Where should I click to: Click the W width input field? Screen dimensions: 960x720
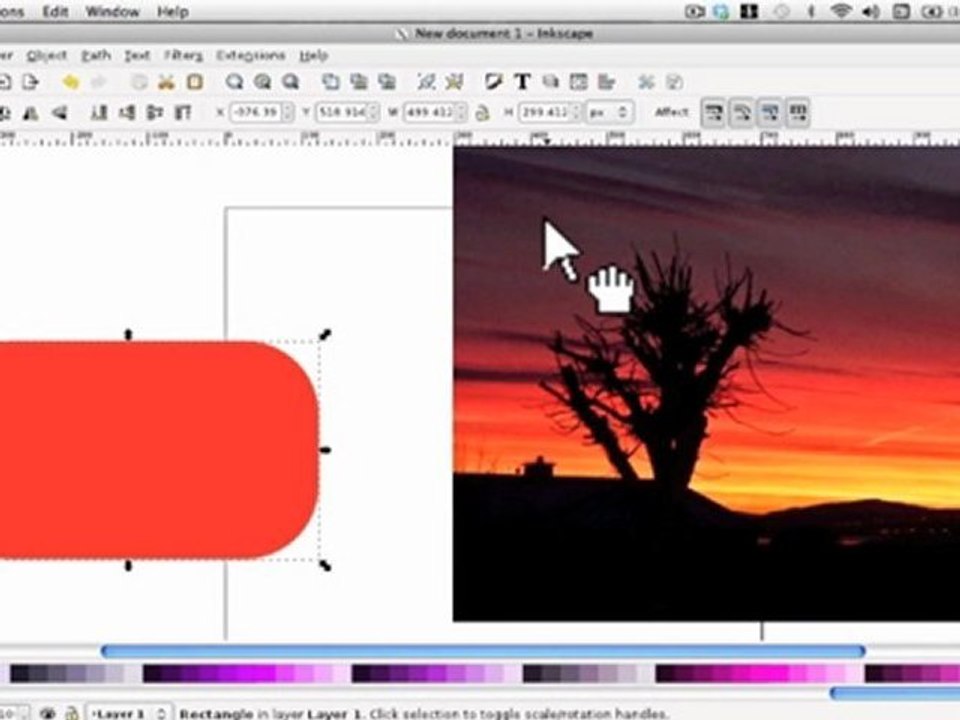tap(430, 113)
